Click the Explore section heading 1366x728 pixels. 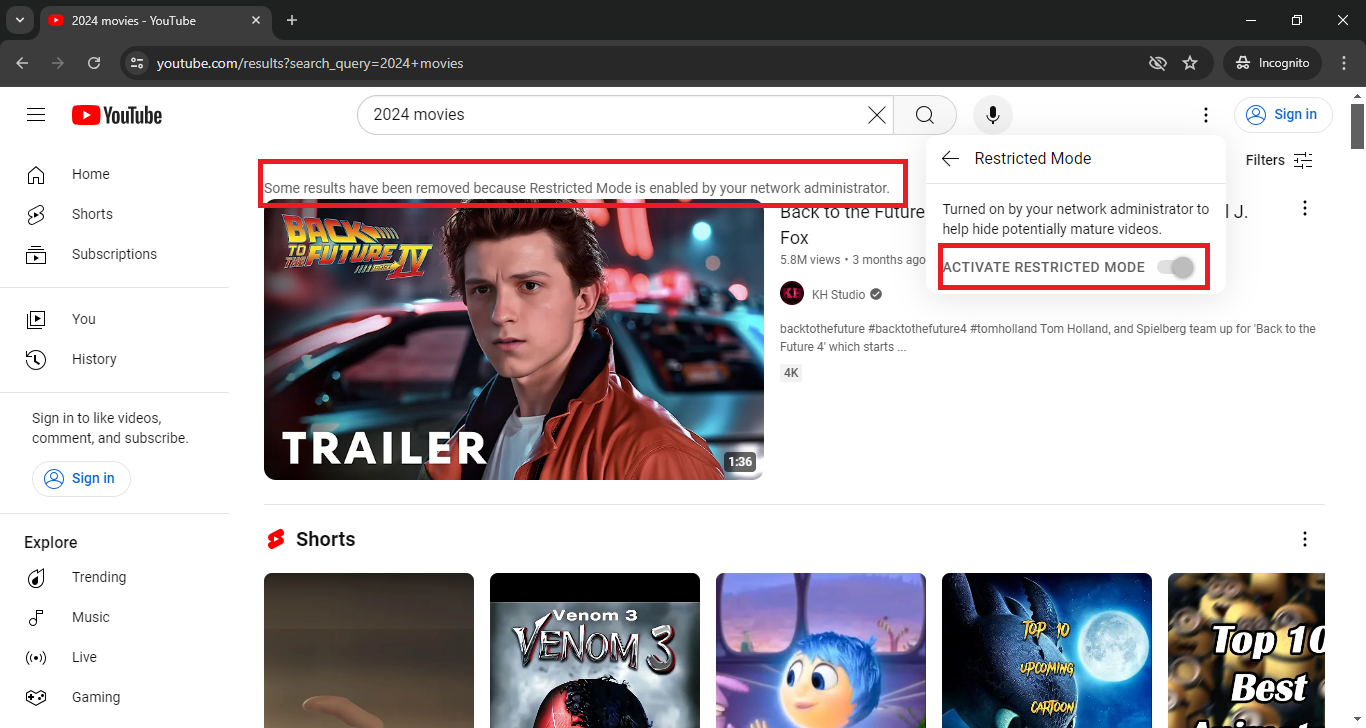tap(51, 542)
